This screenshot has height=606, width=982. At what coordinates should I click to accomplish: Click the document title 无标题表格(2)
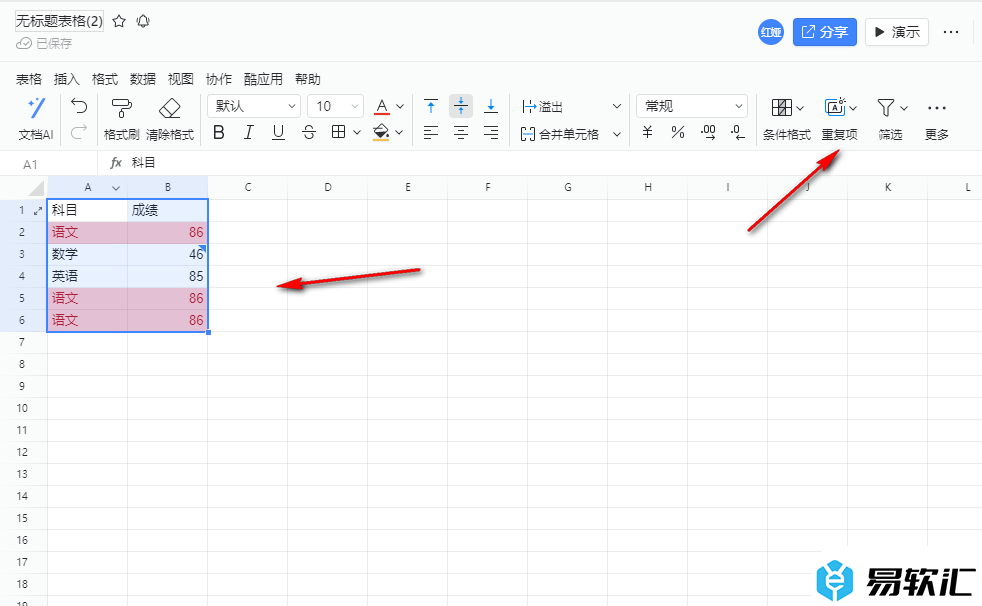pyautogui.click(x=59, y=21)
